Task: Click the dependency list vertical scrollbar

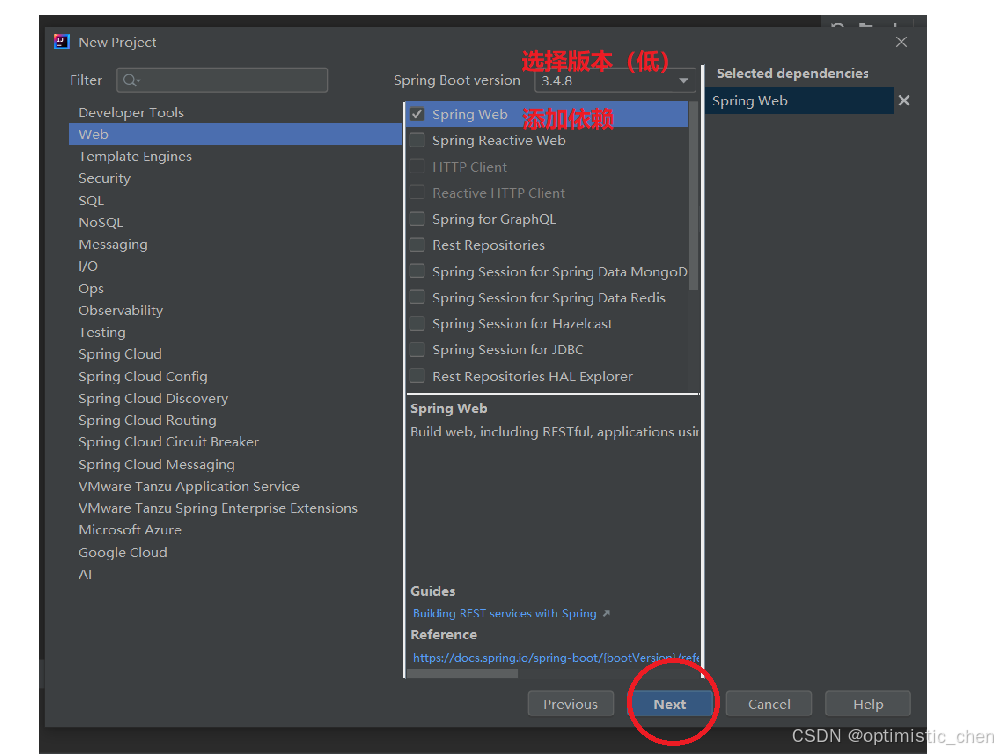Action: point(694,196)
